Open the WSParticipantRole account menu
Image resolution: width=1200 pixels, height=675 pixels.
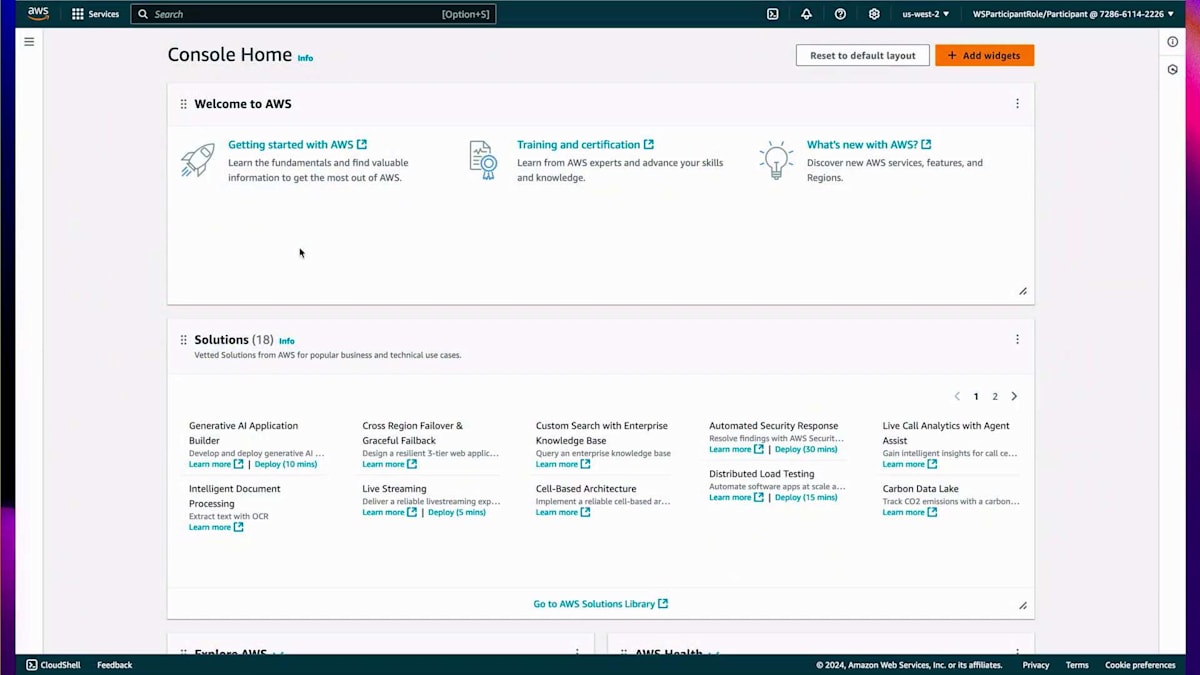tap(1073, 14)
